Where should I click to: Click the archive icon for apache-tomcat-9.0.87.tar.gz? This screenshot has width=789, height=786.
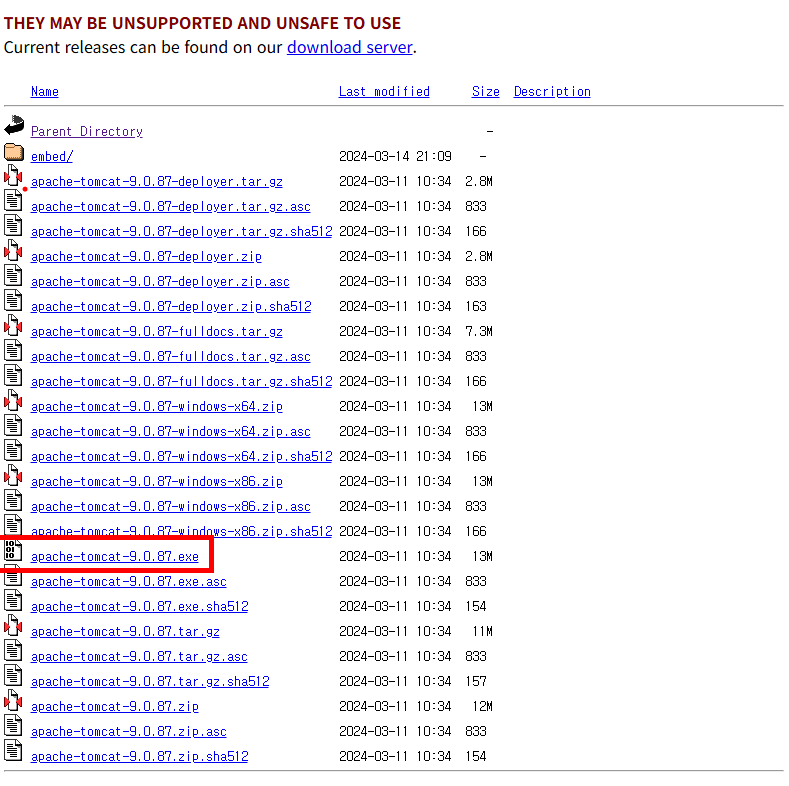(13, 625)
